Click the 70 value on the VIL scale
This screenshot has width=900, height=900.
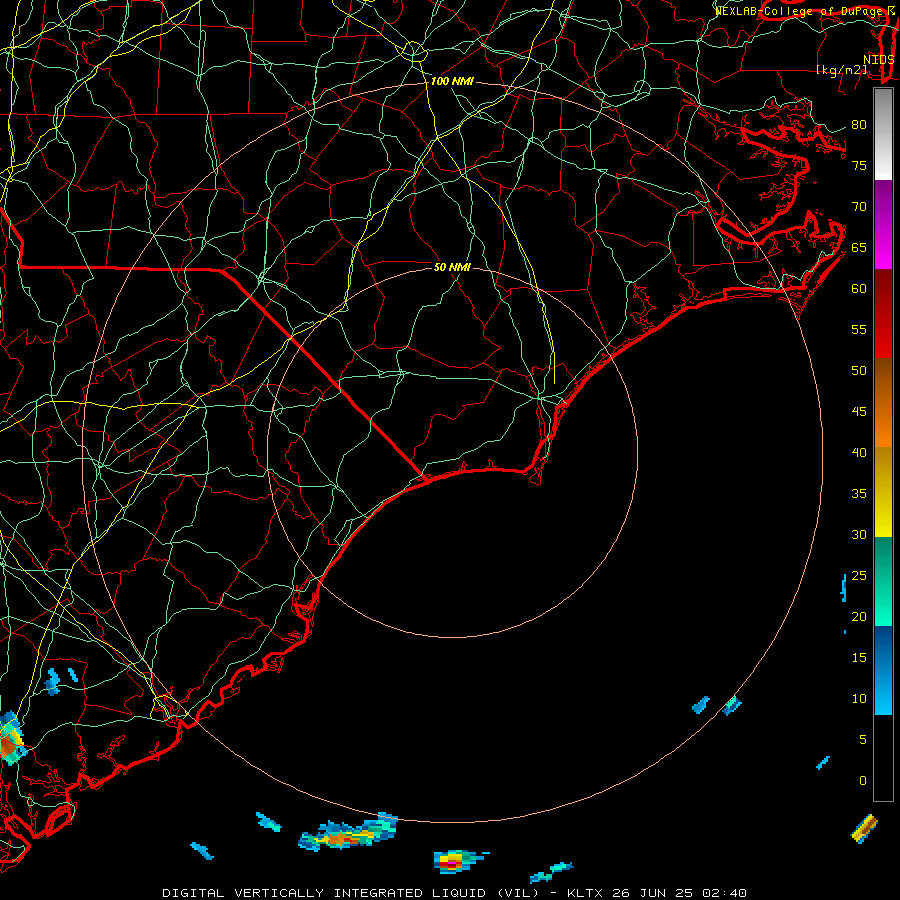[x=859, y=207]
